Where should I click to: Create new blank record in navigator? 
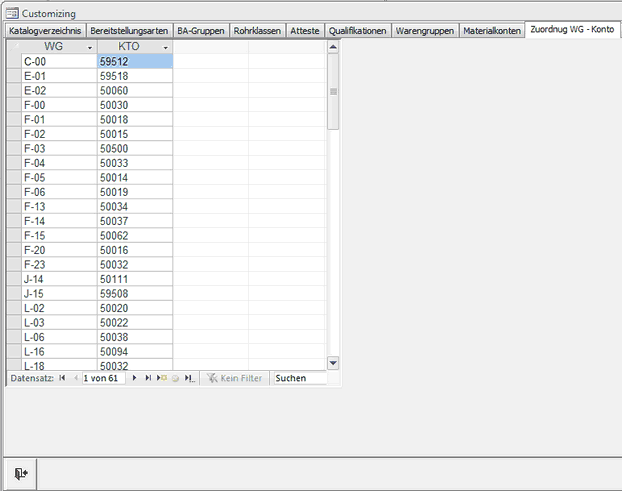pyautogui.click(x=161, y=379)
